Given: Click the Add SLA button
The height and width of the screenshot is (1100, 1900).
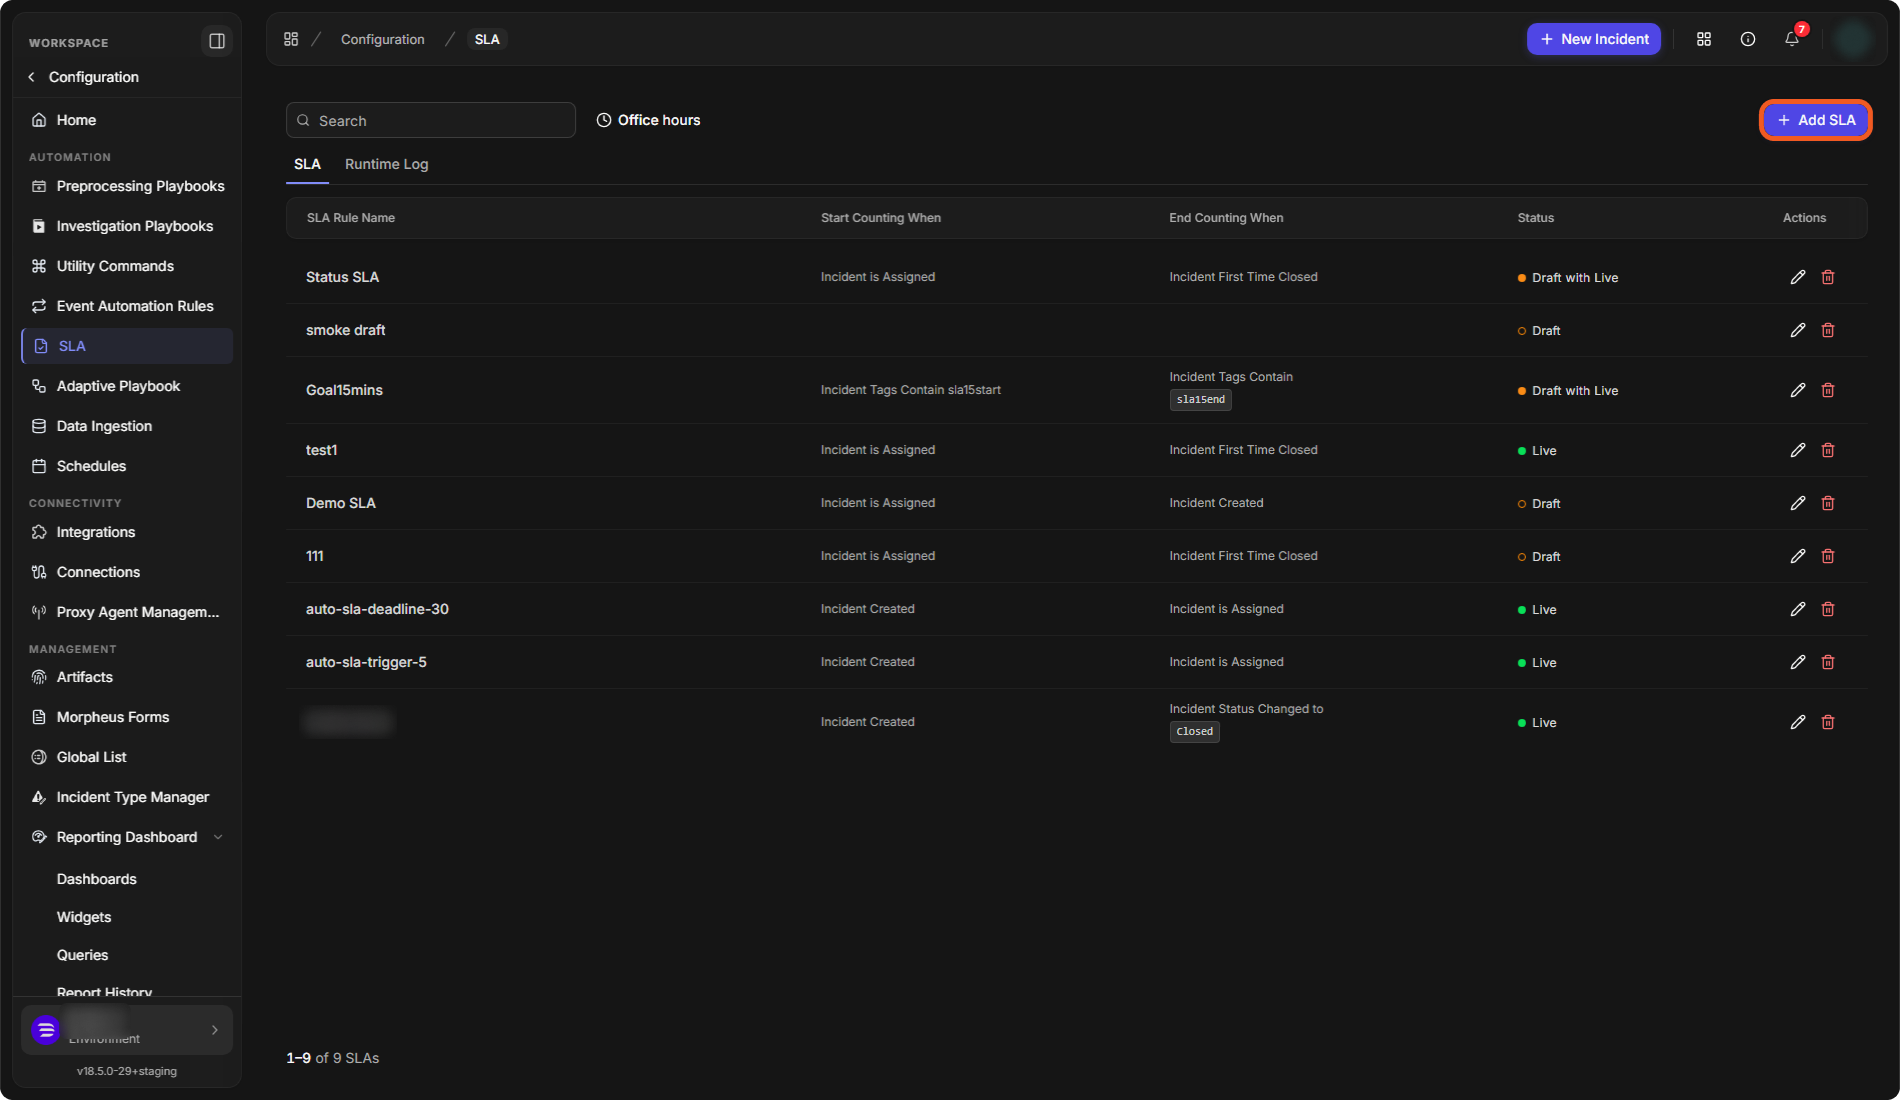Looking at the screenshot, I should [1815, 120].
